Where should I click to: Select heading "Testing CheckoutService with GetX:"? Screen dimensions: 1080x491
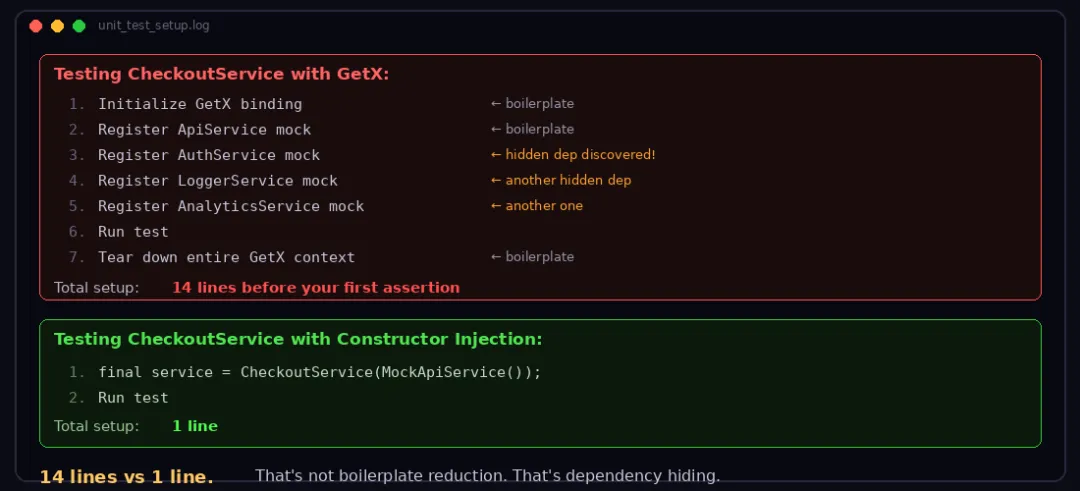(x=222, y=74)
